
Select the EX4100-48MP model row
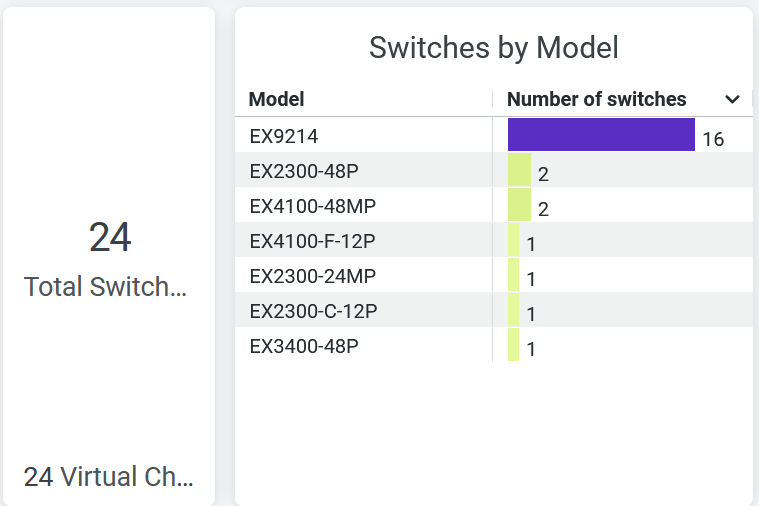312,206
